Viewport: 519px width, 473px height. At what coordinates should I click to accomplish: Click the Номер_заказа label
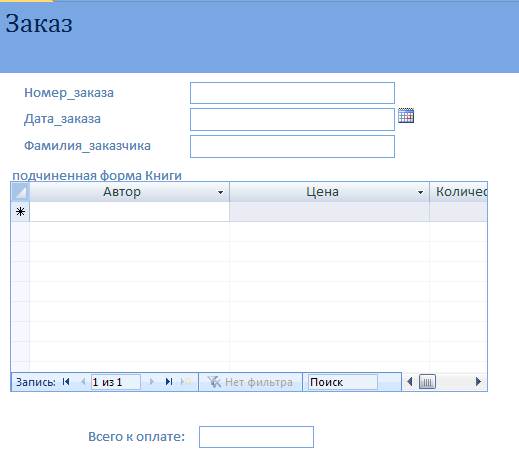pos(69,93)
